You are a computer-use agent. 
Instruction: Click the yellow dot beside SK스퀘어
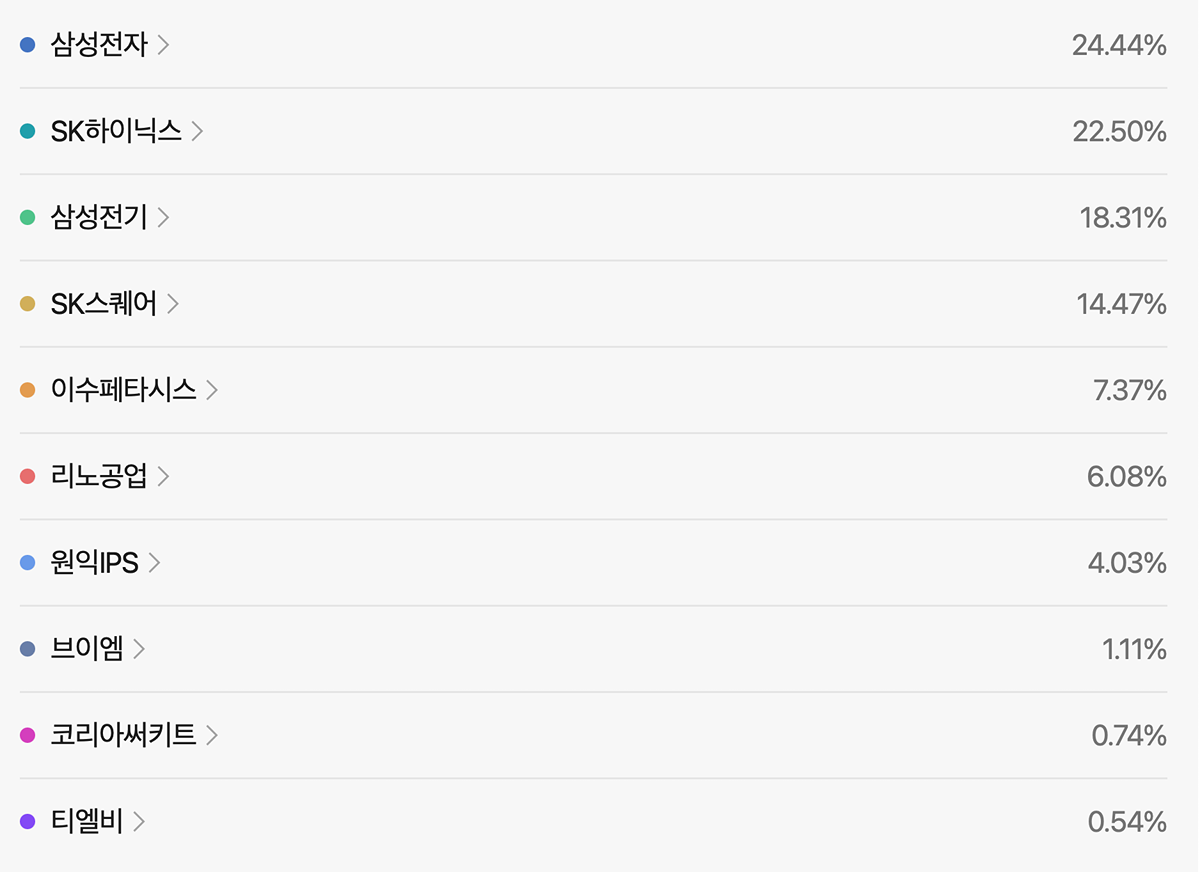coord(28,304)
